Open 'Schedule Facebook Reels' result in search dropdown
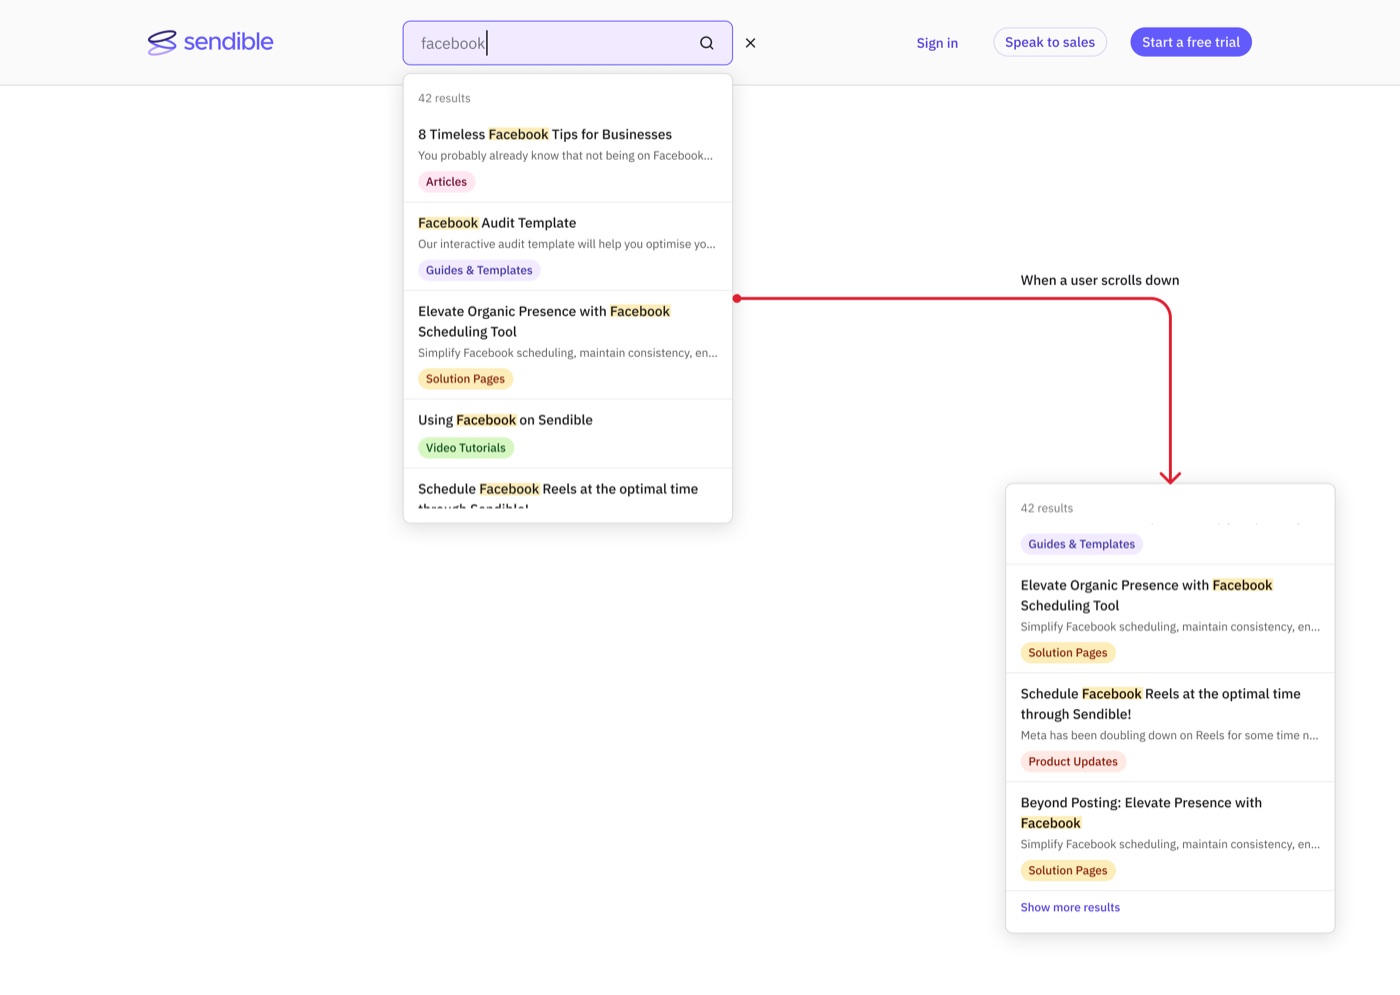The width and height of the screenshot is (1400, 995). (558, 495)
